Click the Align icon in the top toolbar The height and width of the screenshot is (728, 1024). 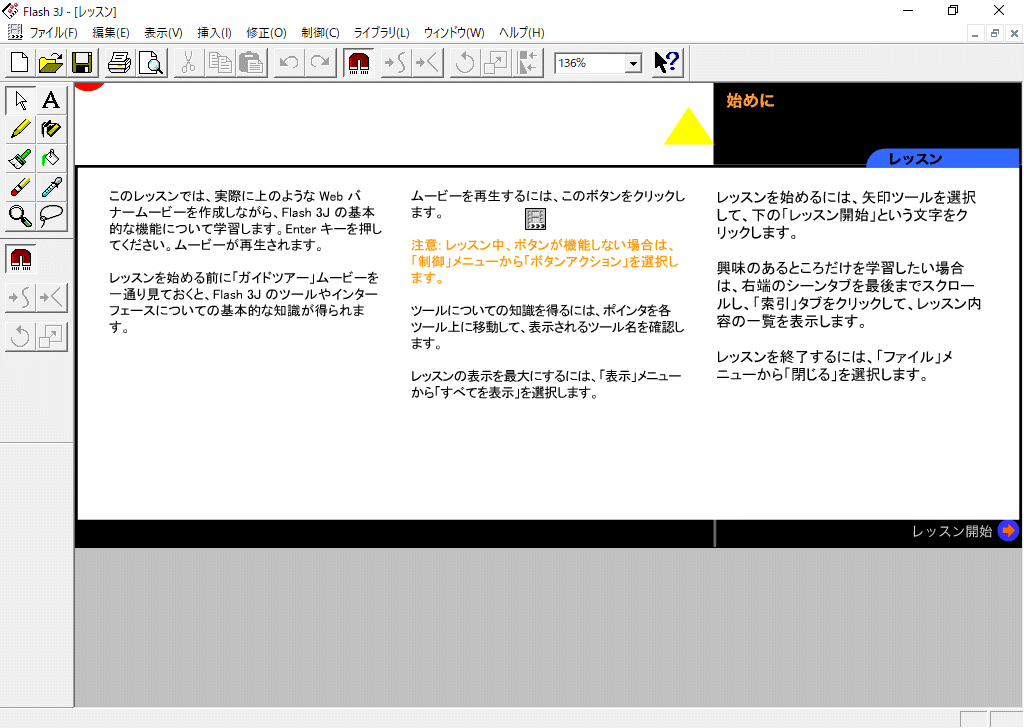pyautogui.click(x=528, y=63)
